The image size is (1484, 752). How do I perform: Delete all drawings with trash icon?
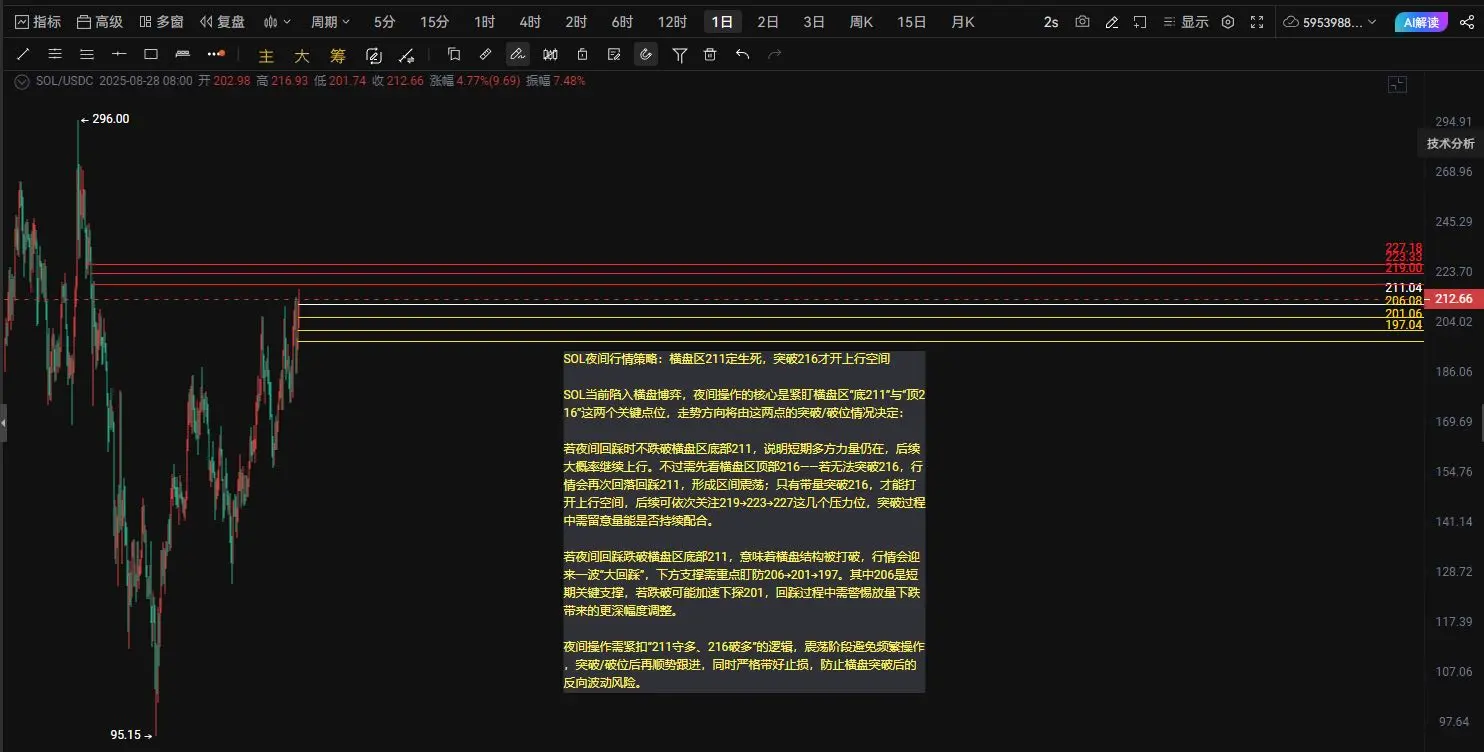pyautogui.click(x=710, y=55)
